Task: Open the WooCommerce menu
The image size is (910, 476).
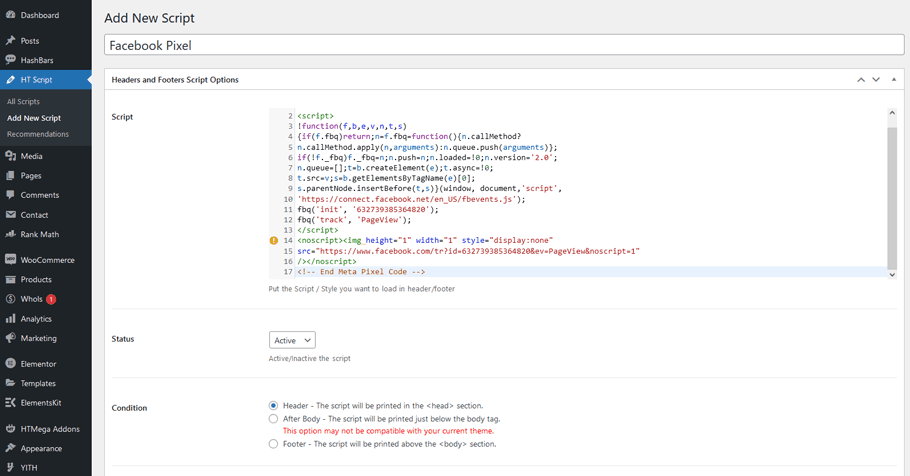Action: [46, 259]
